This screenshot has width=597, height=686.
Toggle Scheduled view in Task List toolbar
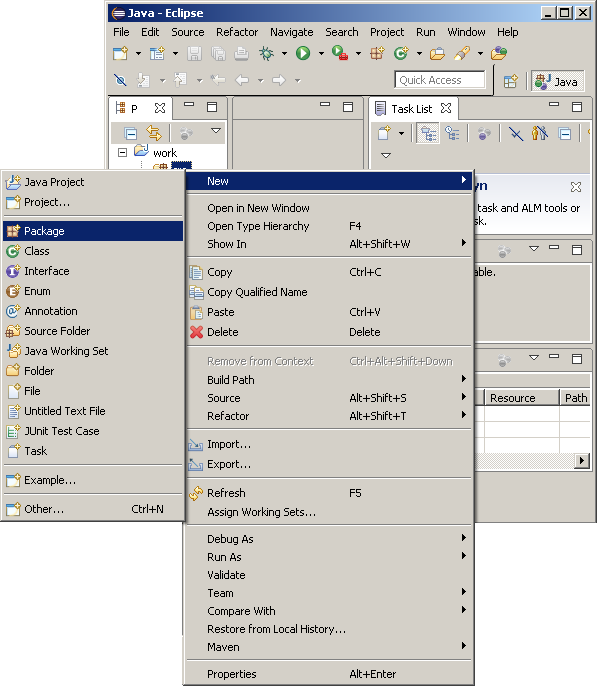(x=452, y=133)
